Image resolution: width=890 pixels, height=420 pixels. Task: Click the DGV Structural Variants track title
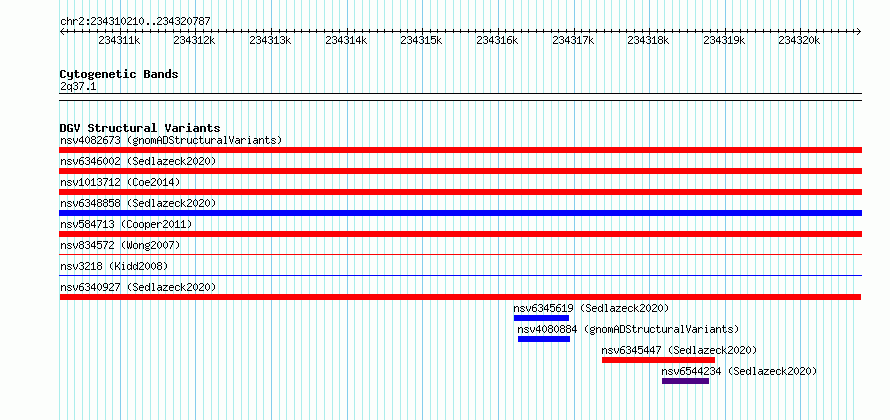[140, 128]
